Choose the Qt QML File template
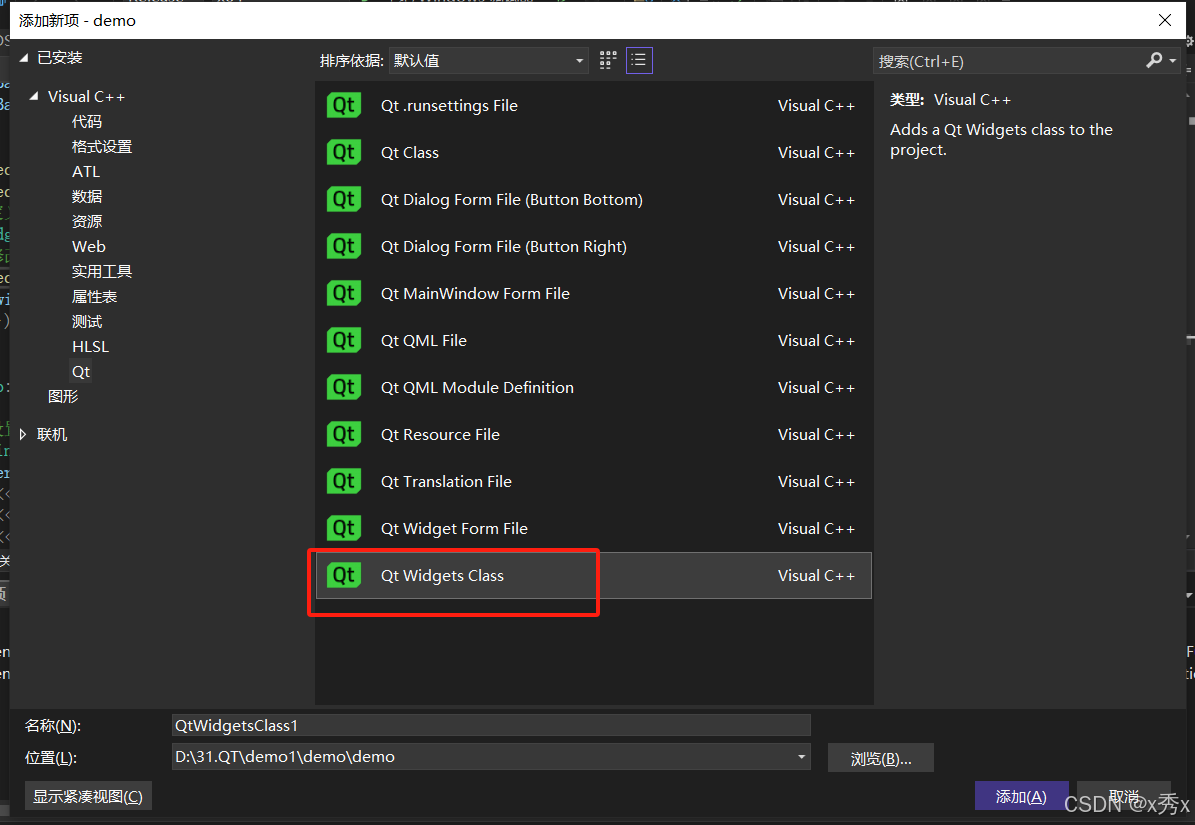The width and height of the screenshot is (1195, 825). (593, 341)
